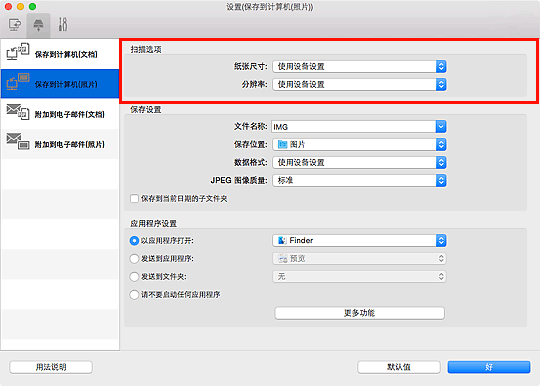Click the 保存到计算机(文档) sidebar icon
Viewport: 540px width, 386px height.
pyautogui.click(x=18, y=52)
